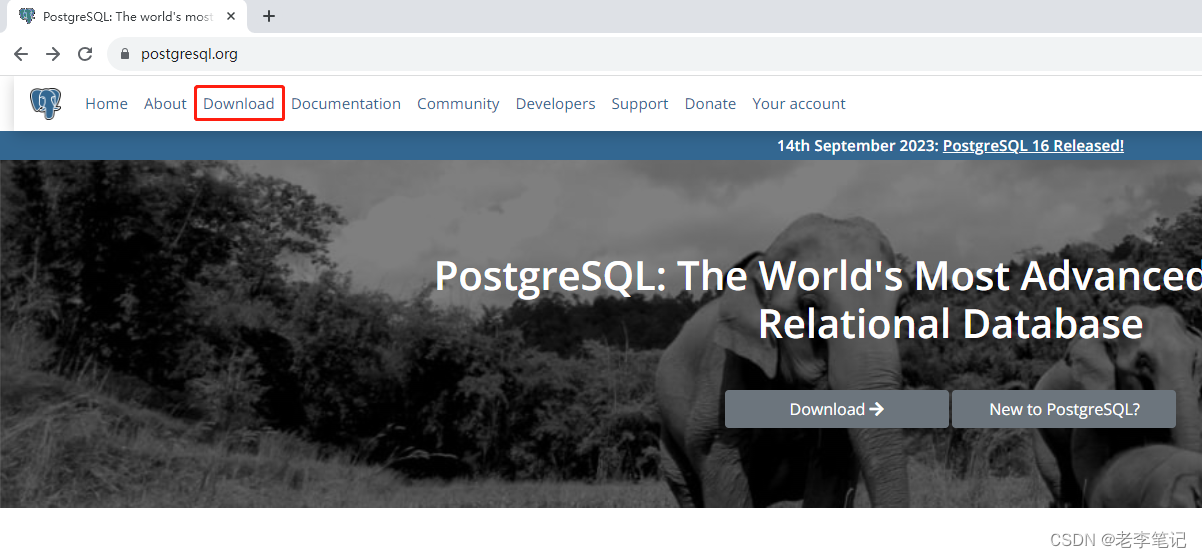
Task: Open Your account link
Action: tap(799, 104)
